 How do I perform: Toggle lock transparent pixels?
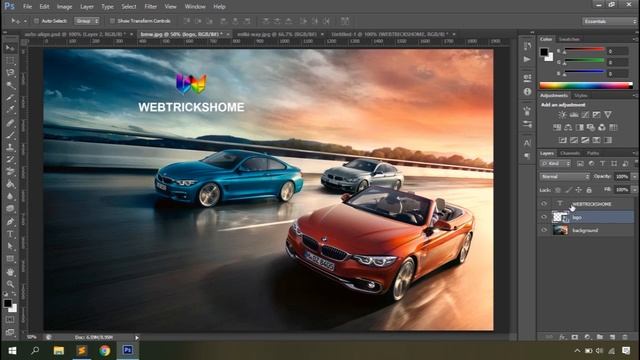558,190
